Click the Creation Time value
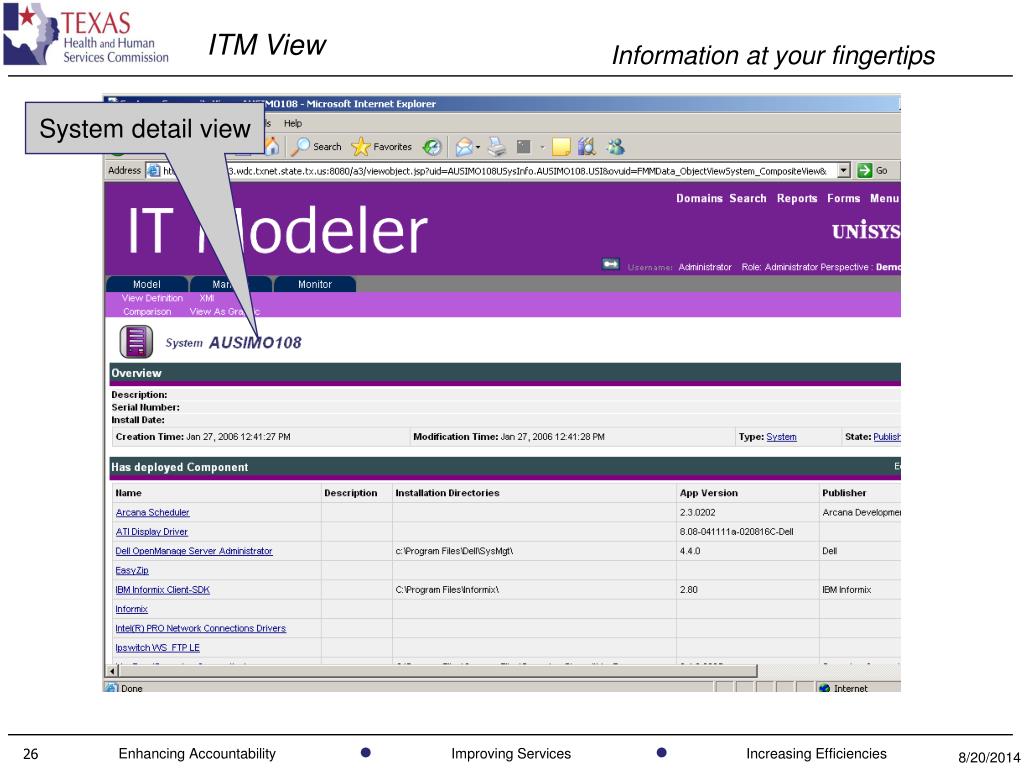Screen dimensions: 1024x768 [x=238, y=437]
